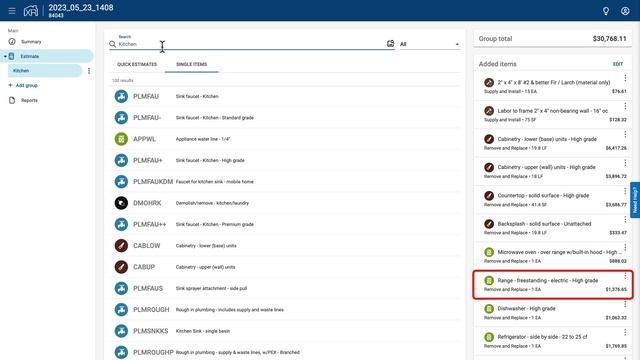This screenshot has height=360, width=640.
Task: Click the CABLOW cabinetry icon
Action: tap(121, 246)
